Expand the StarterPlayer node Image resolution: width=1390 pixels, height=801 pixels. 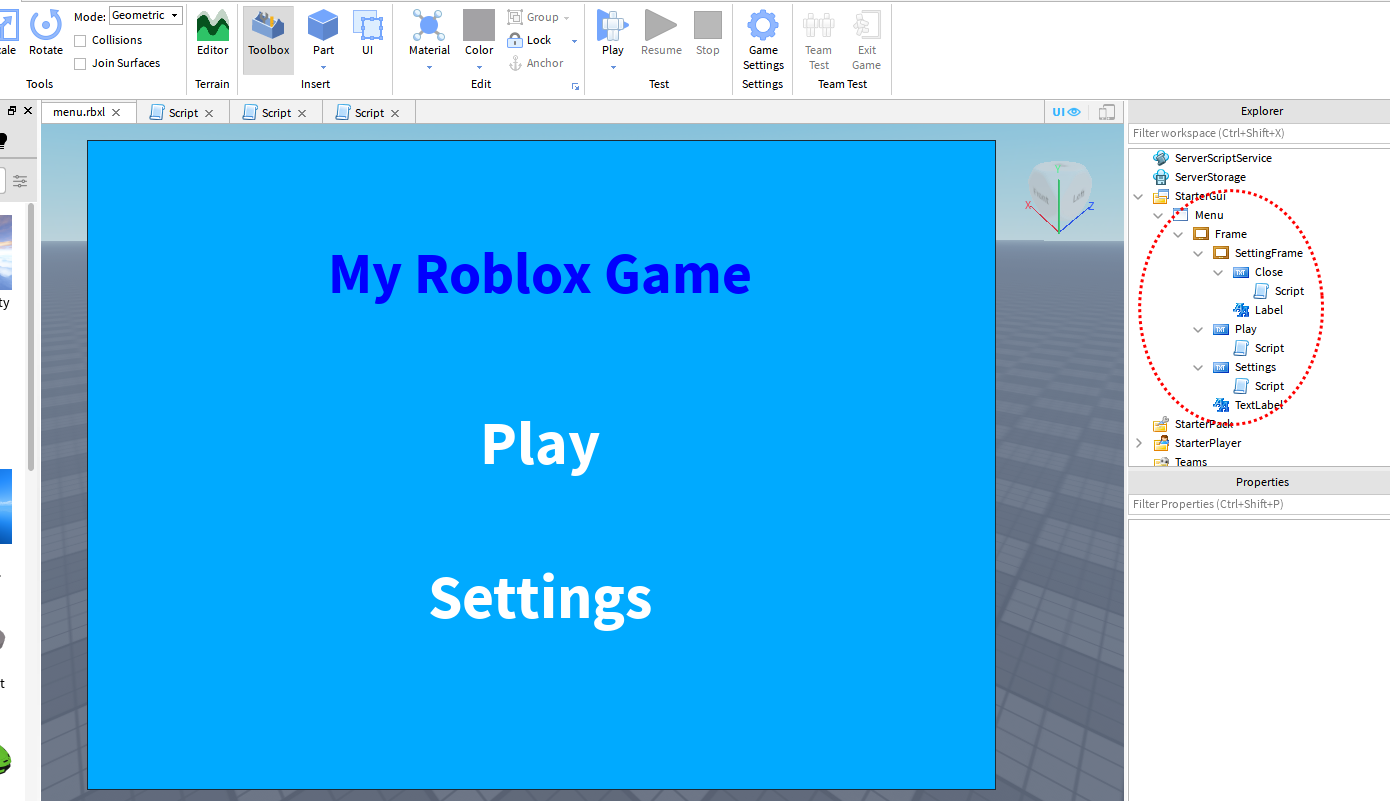tap(1138, 443)
